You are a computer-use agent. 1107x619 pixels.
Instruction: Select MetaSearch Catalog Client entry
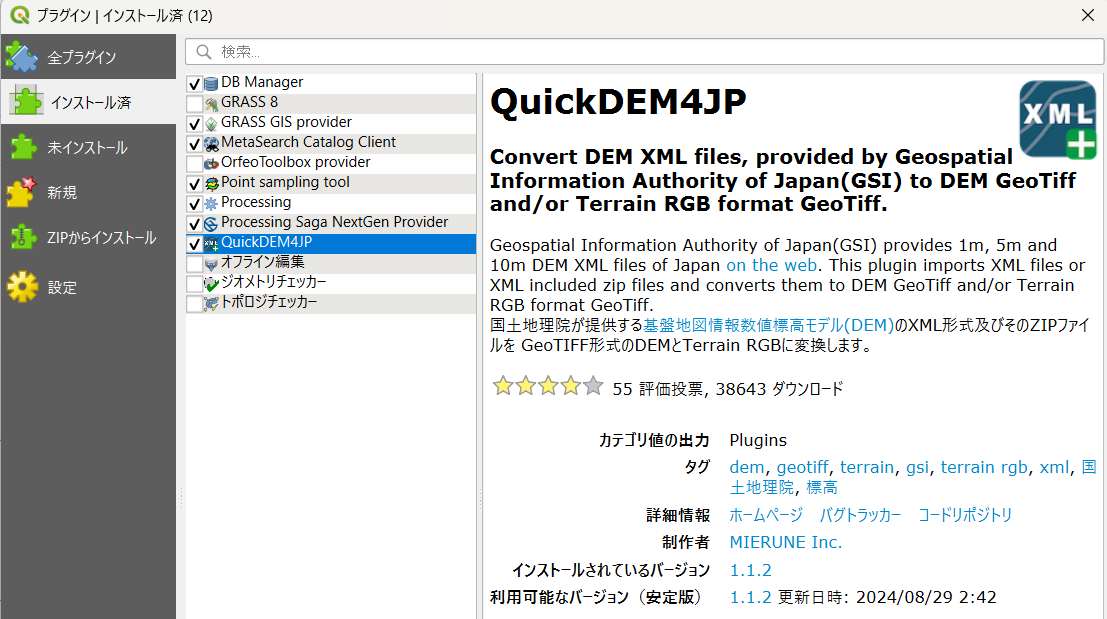coord(309,142)
